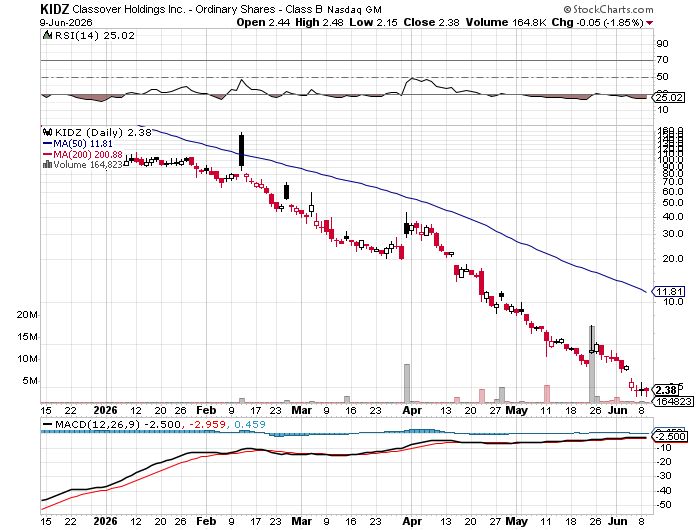The image size is (700, 530).
Task: Click the 20M volume scale label
Action: click(x=27, y=315)
